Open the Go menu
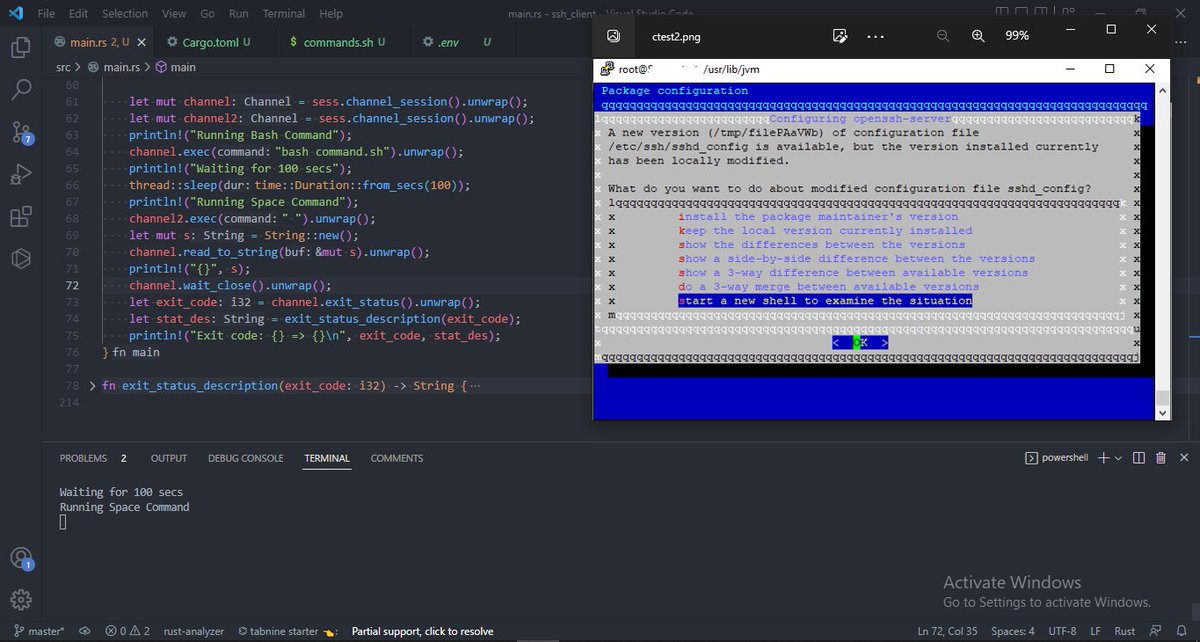This screenshot has height=642, width=1200. pyautogui.click(x=207, y=14)
